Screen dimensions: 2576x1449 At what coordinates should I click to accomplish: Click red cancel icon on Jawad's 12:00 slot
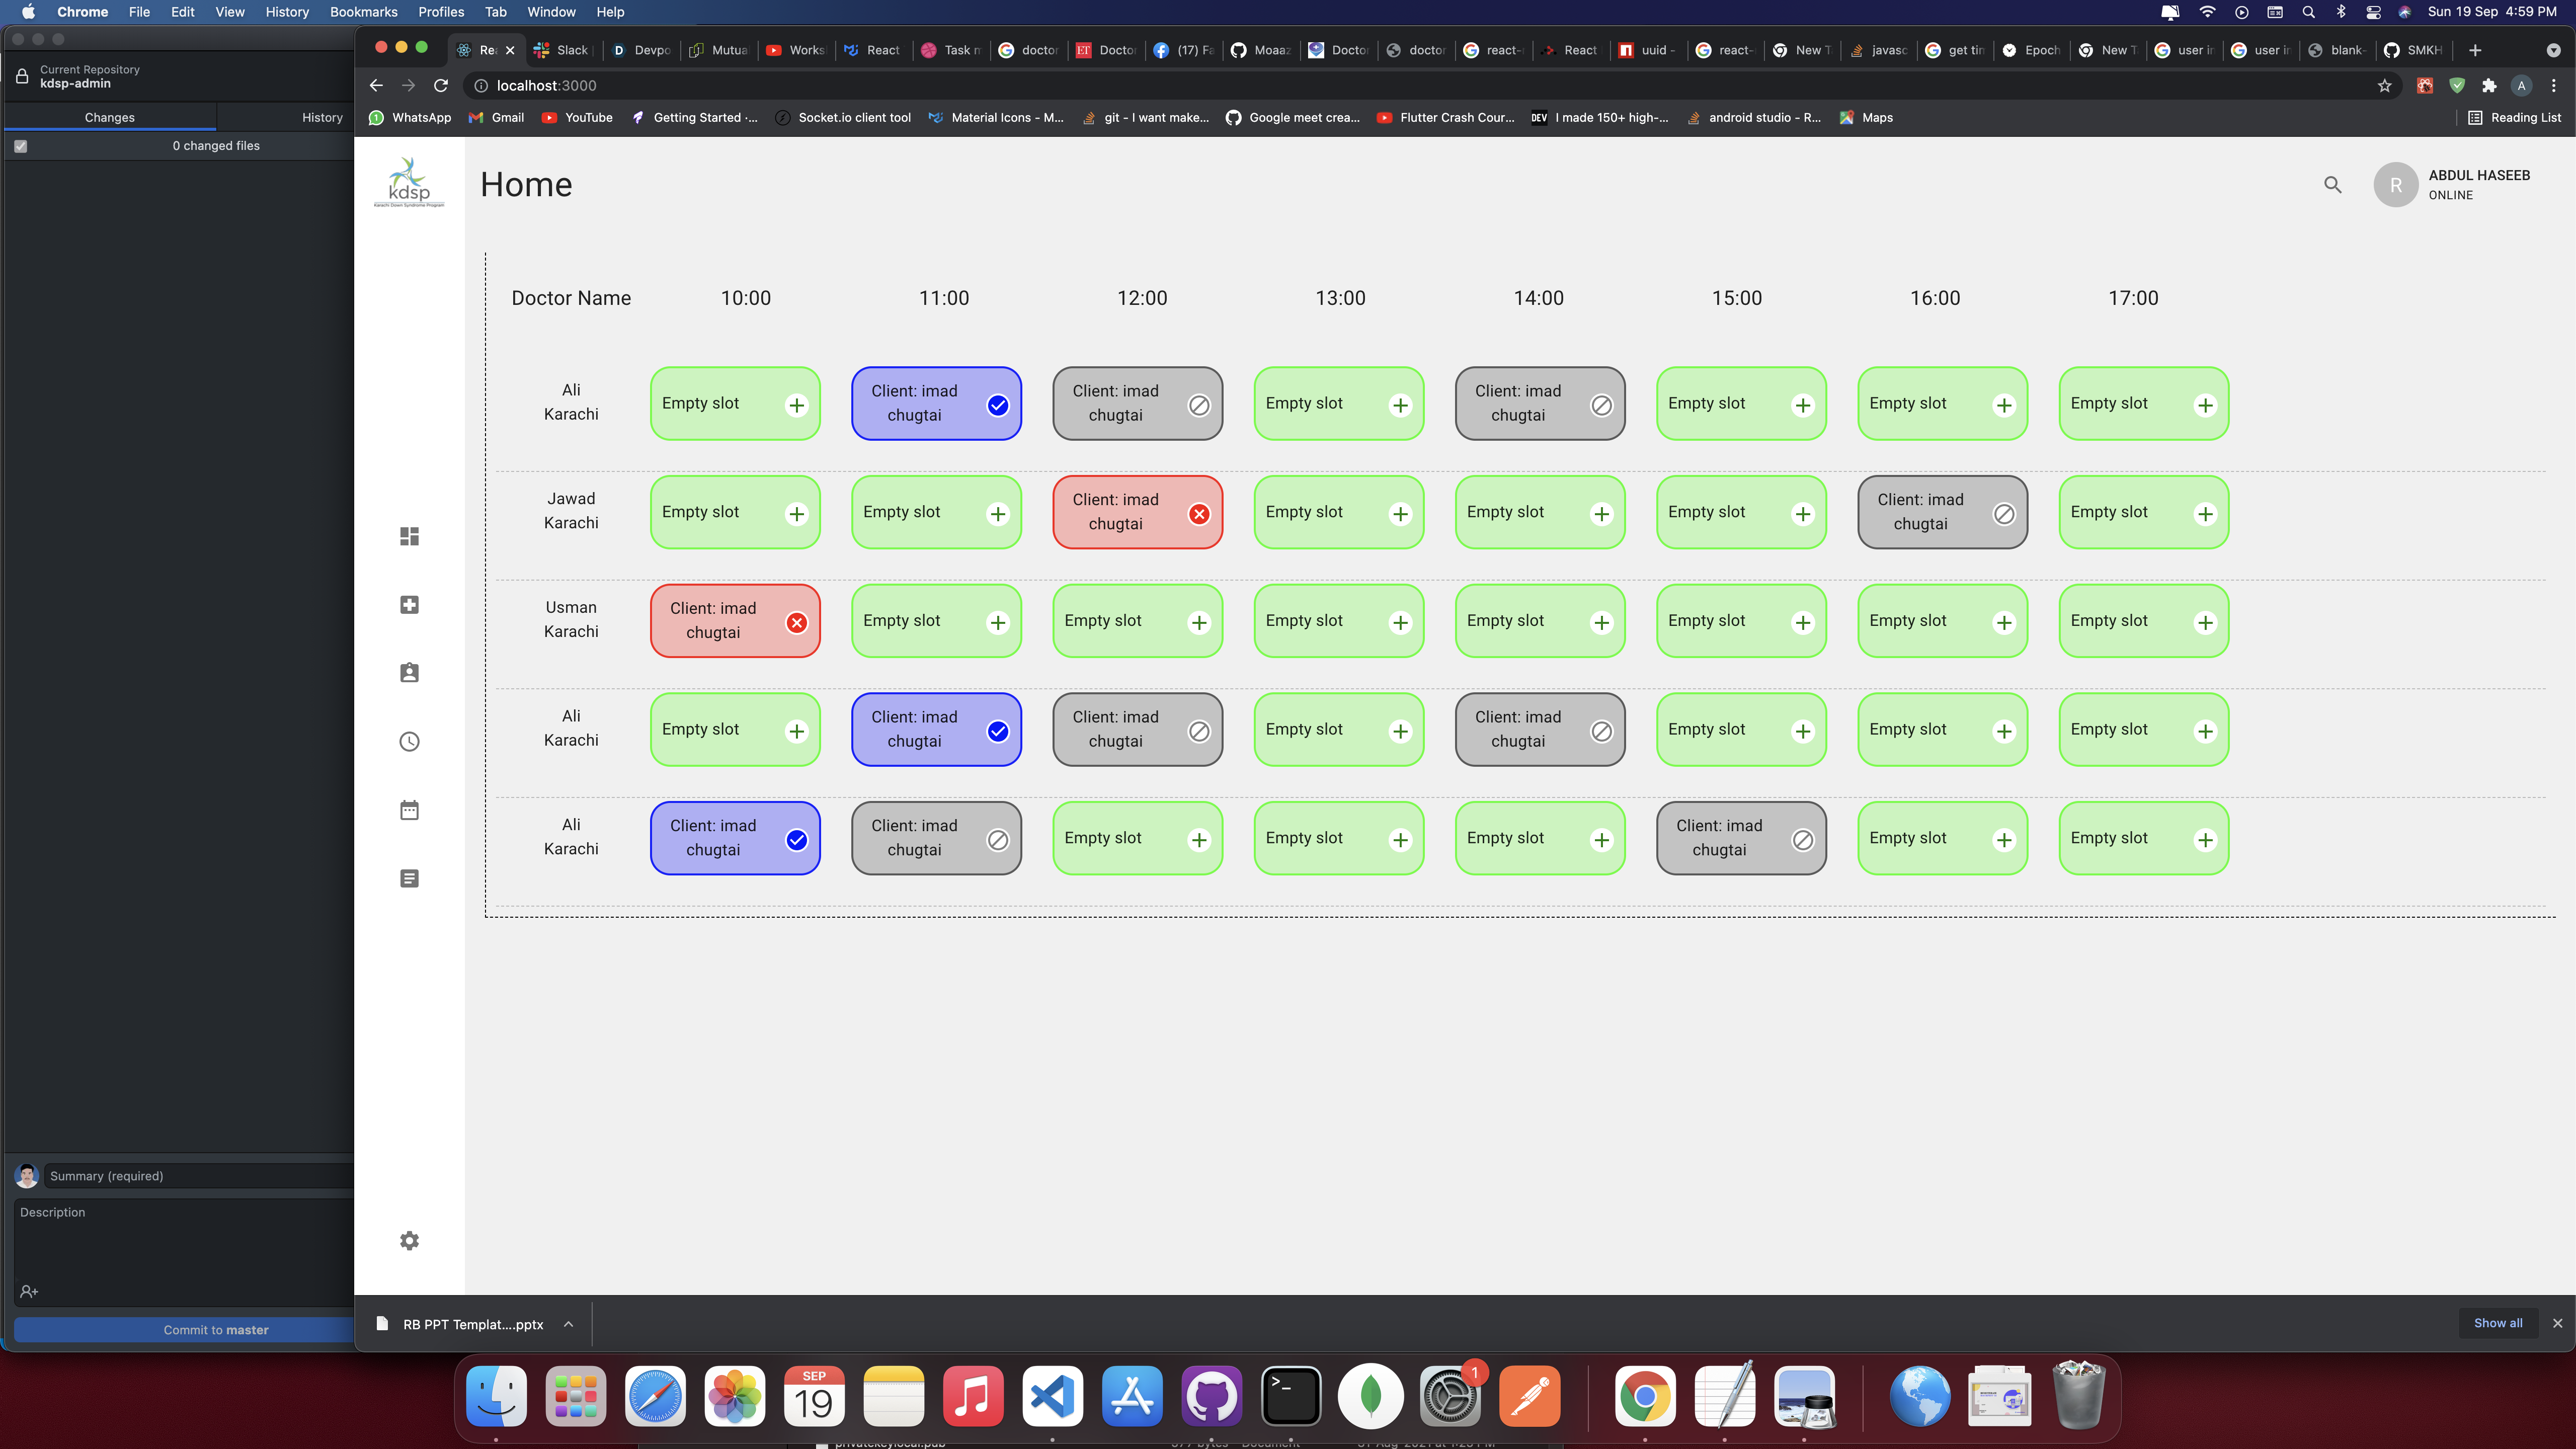pyautogui.click(x=1198, y=514)
